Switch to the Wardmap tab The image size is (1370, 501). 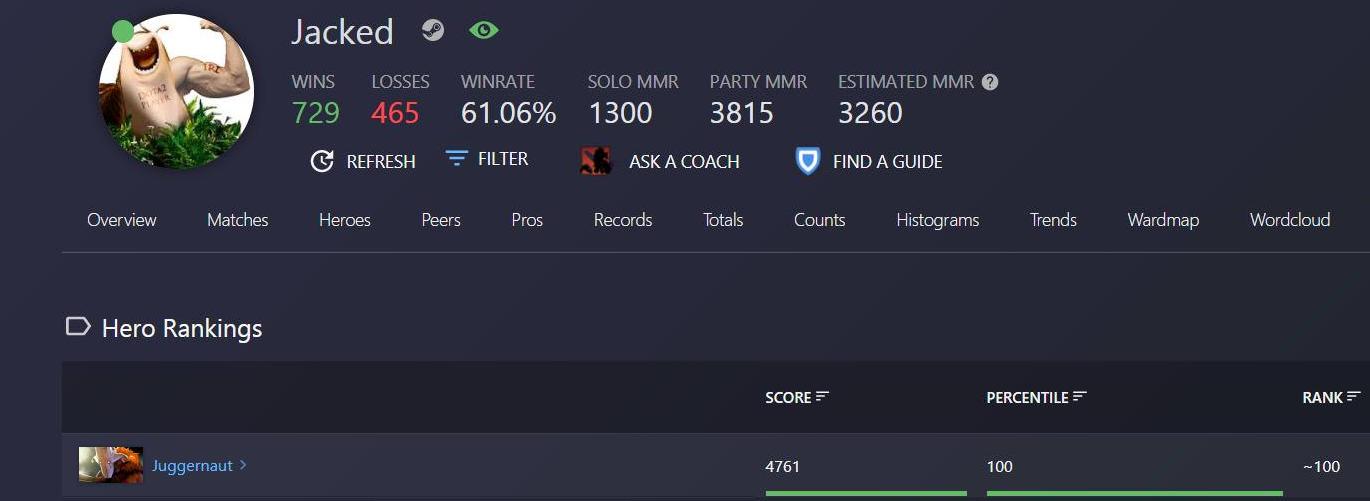(x=1163, y=220)
